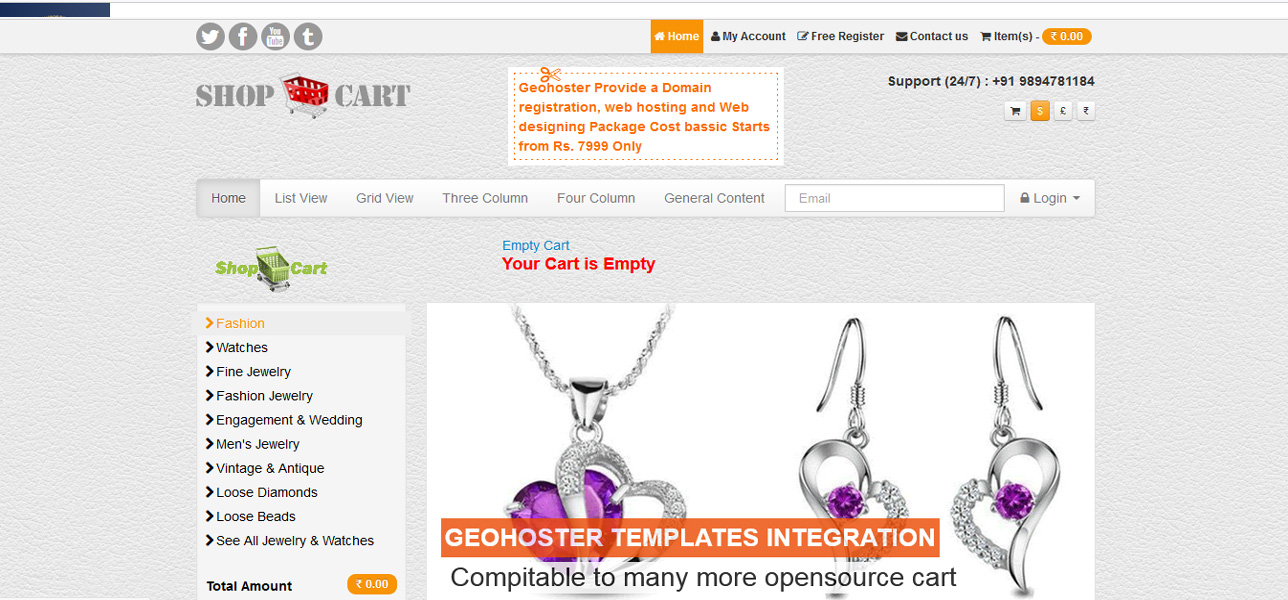This screenshot has height=600, width=1288.
Task: Go to My Account
Action: pos(748,36)
